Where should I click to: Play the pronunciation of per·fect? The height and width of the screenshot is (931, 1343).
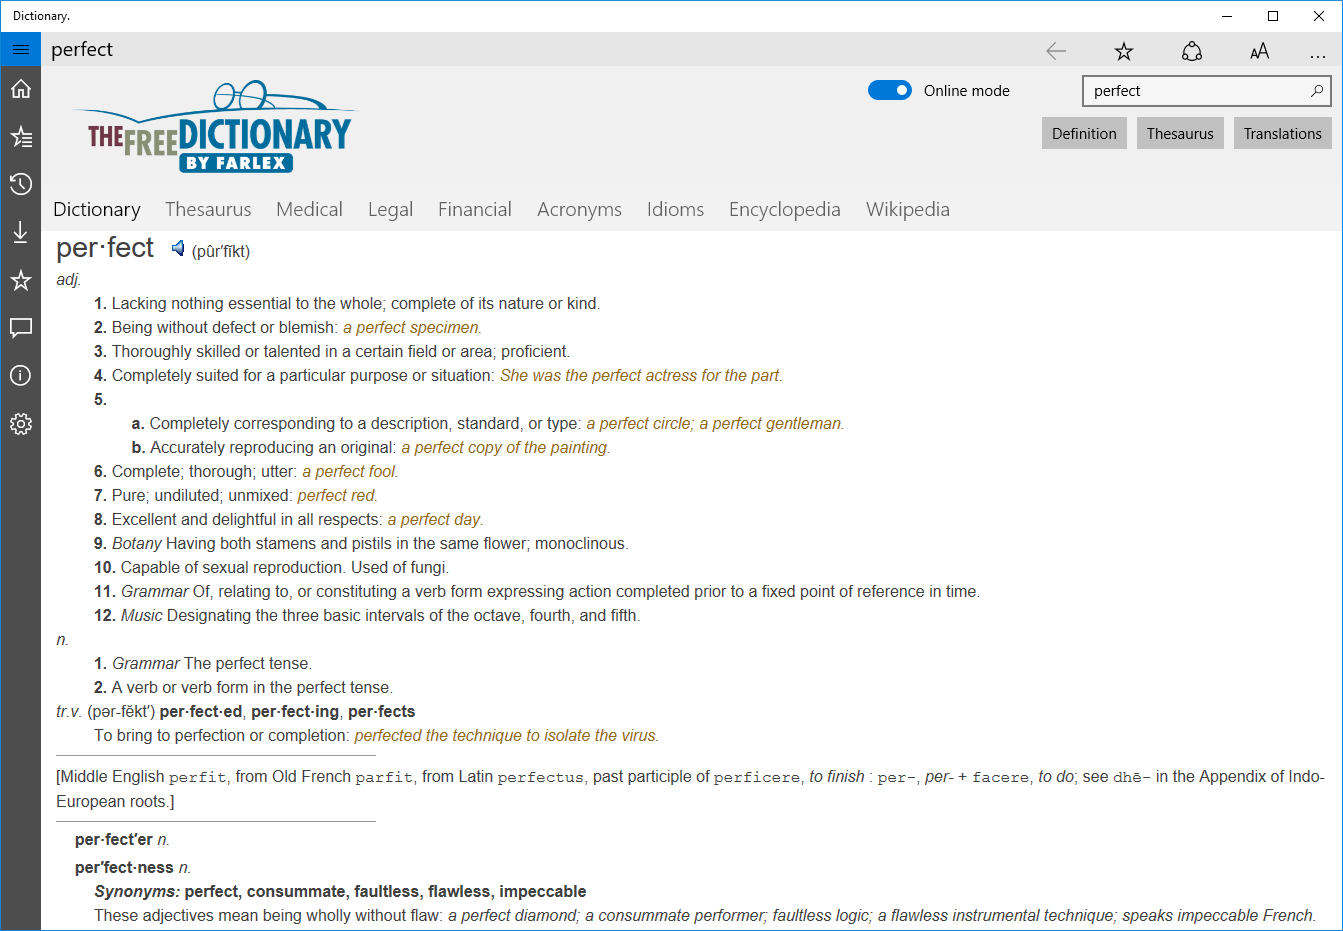[x=179, y=247]
